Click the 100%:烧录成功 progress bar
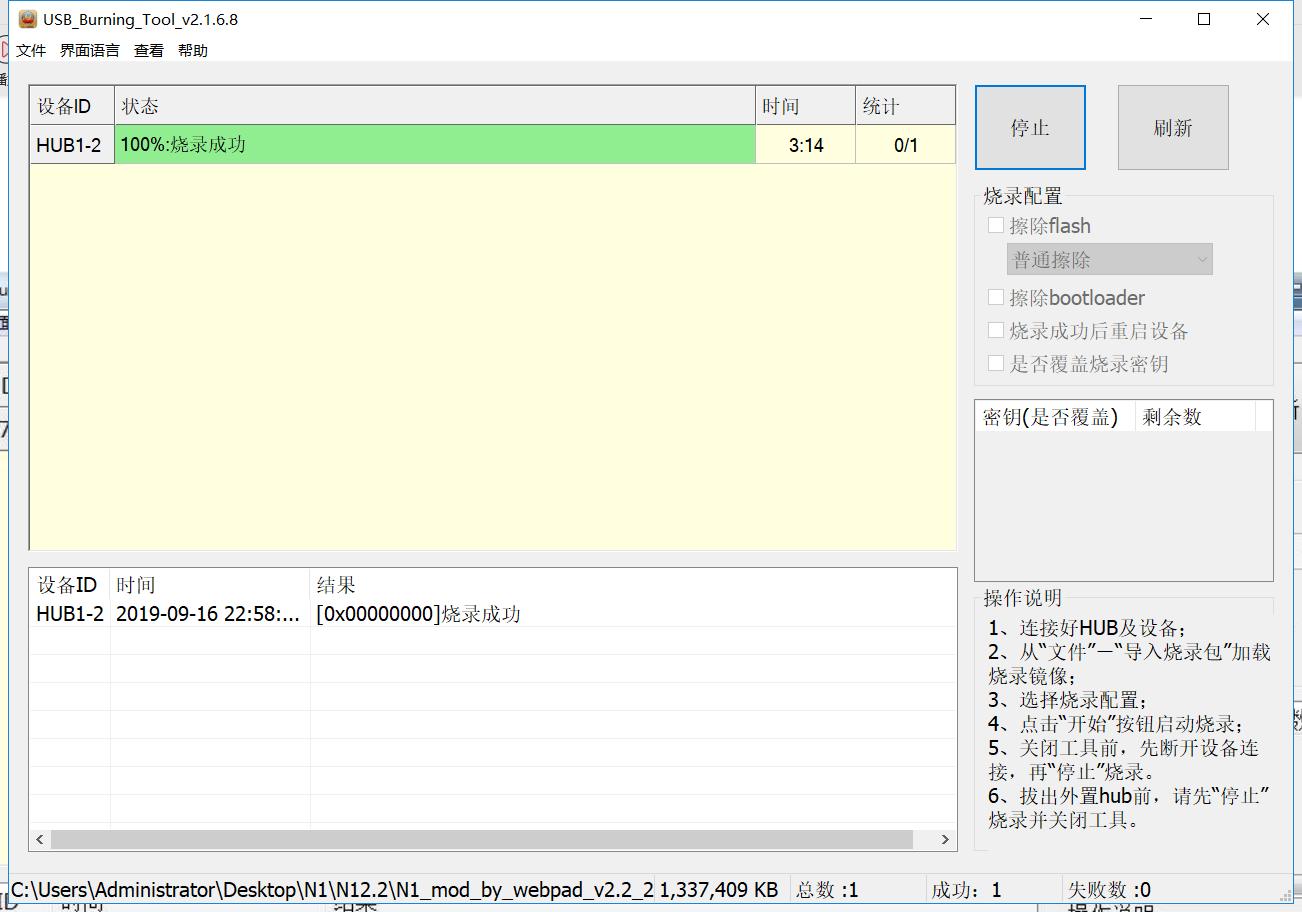 coord(435,145)
